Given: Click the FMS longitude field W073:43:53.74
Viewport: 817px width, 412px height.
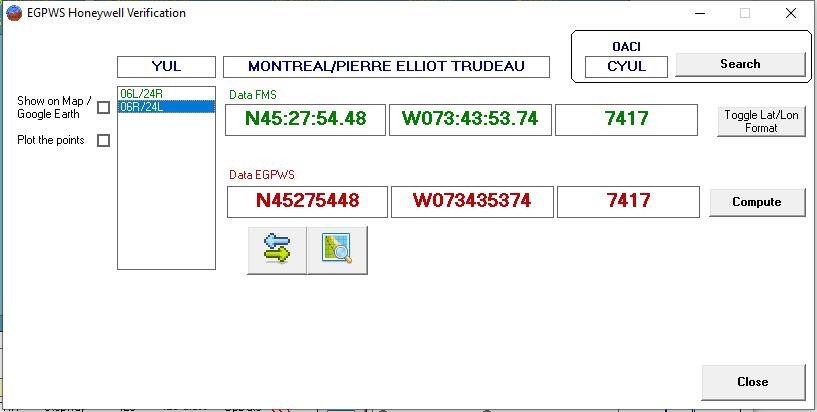Looking at the screenshot, I should tap(469, 119).
